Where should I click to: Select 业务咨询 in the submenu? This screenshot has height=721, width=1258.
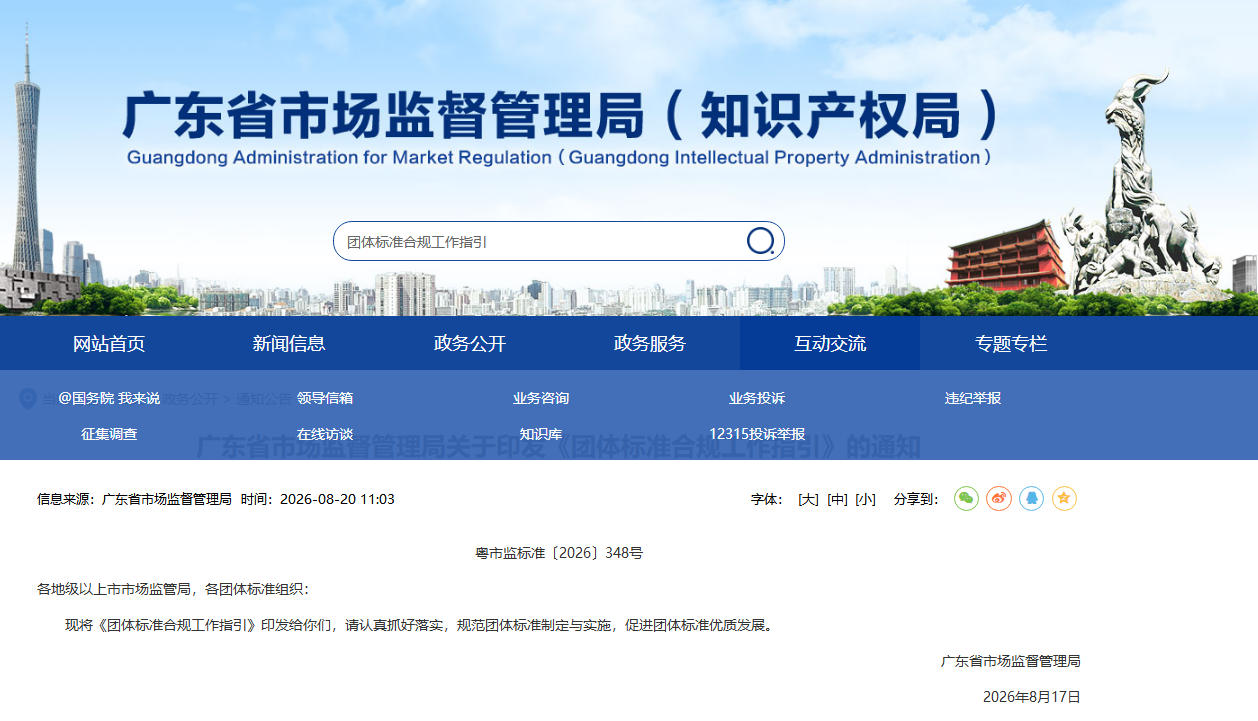[541, 398]
